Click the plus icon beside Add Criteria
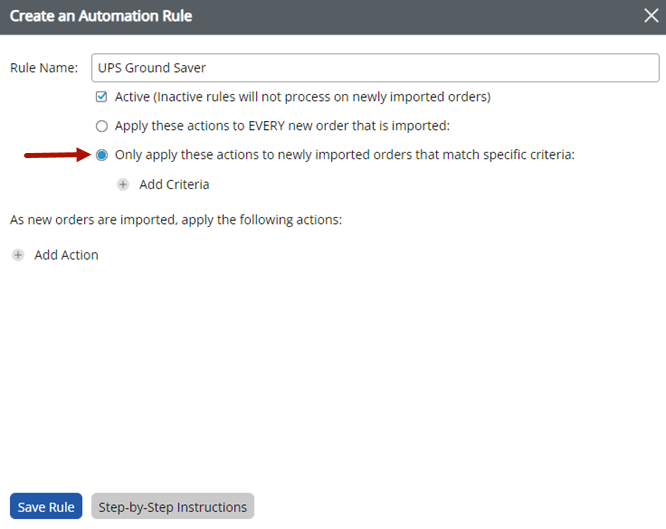Viewport: 666px width, 529px height. [x=123, y=184]
